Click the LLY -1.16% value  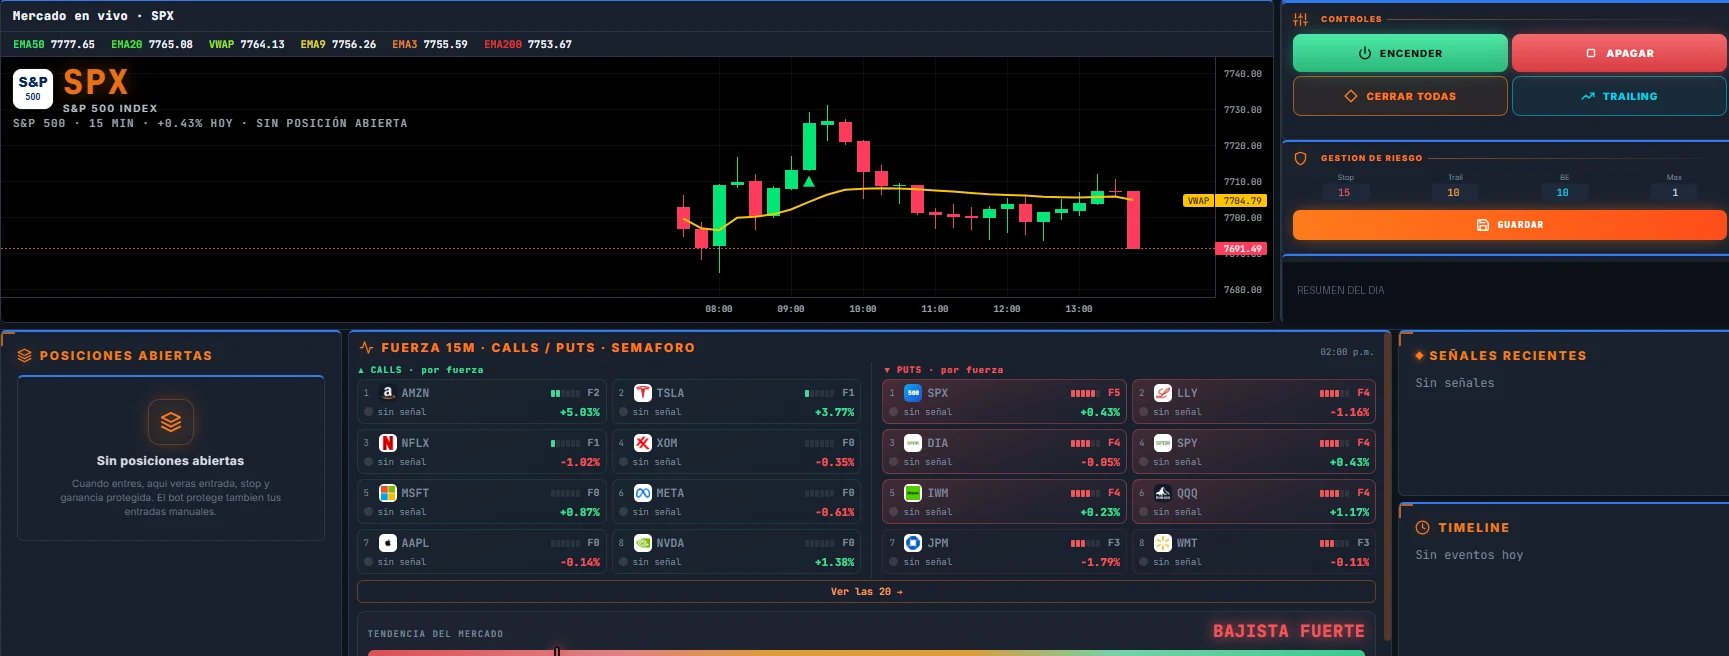coord(1350,412)
